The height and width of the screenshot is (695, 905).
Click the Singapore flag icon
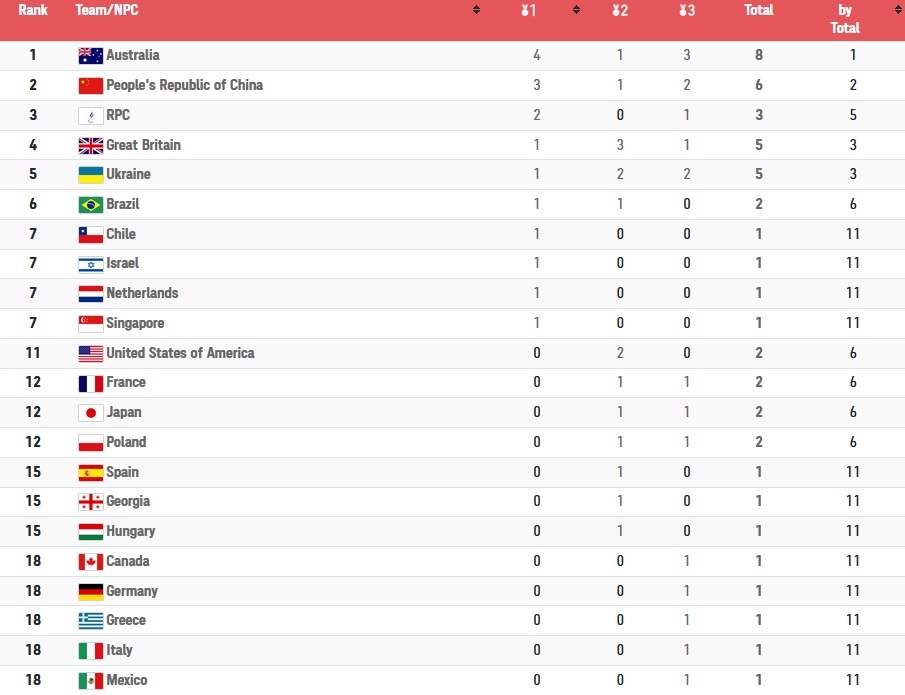click(x=91, y=323)
